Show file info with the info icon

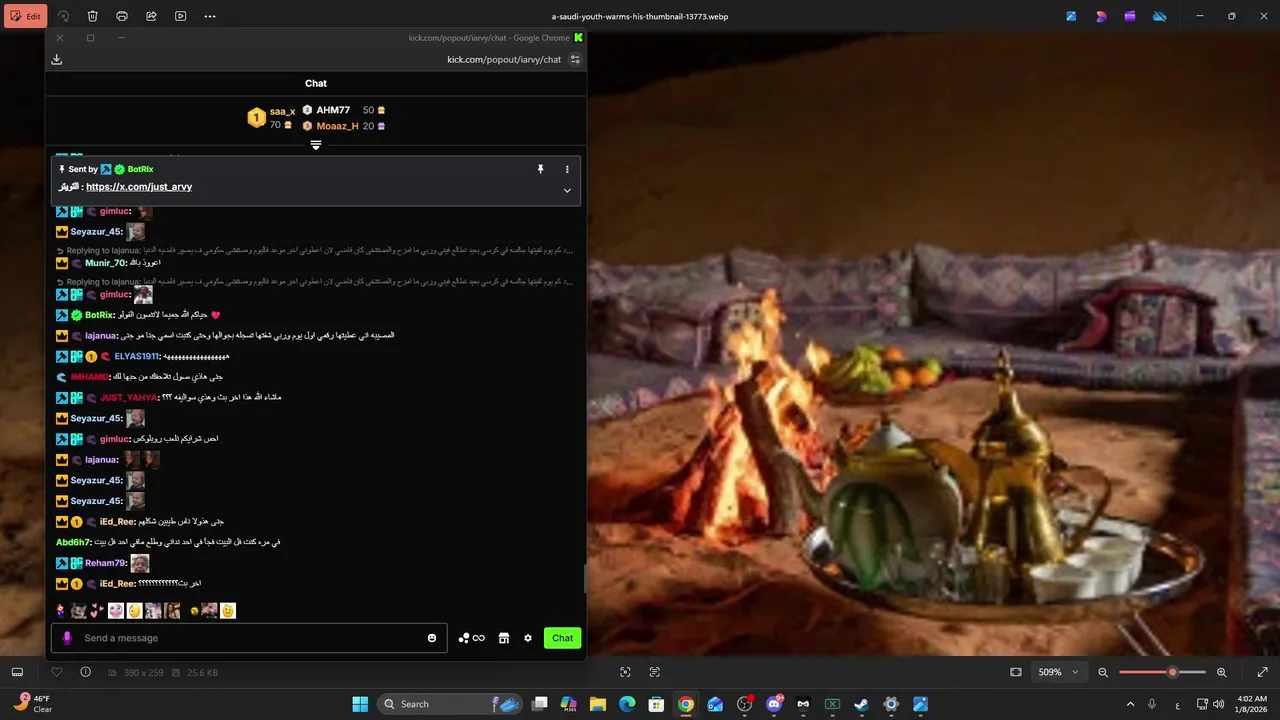click(x=85, y=672)
